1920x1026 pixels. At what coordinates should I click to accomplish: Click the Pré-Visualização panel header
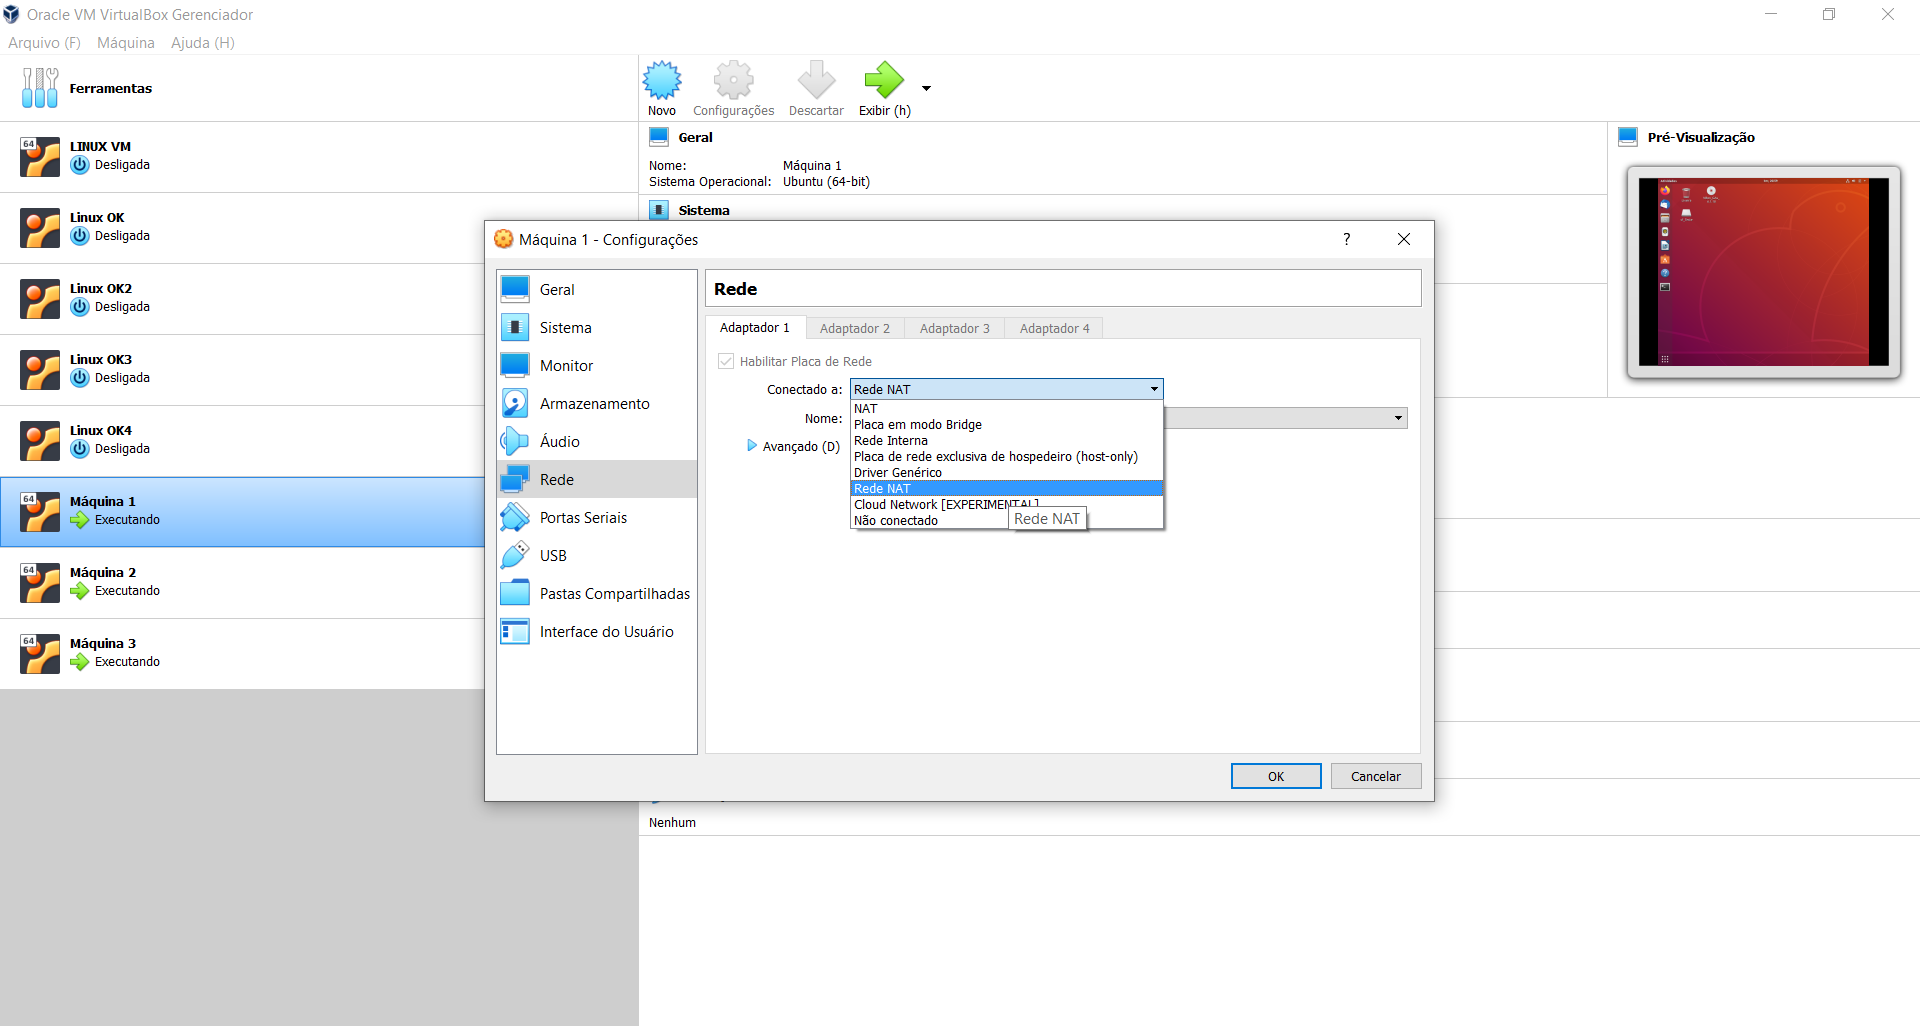click(x=1701, y=137)
